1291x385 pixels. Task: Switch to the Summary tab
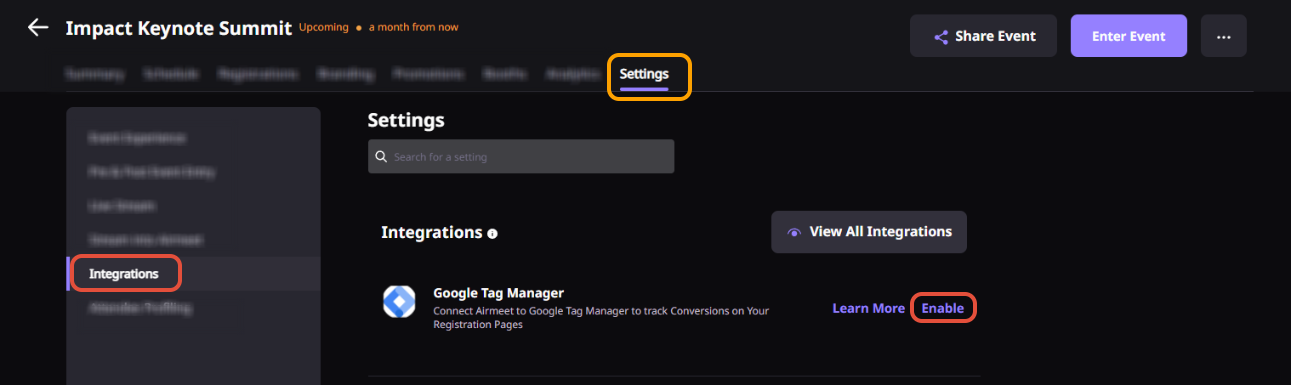(x=95, y=74)
